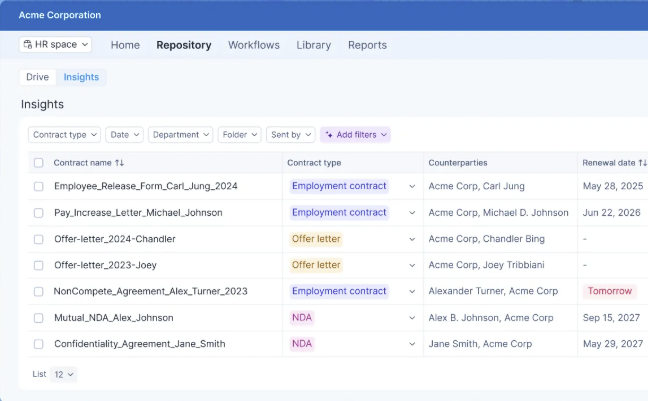Check the Offer-letter_2024-Chandler row checkbox
The width and height of the screenshot is (648, 401).
click(x=38, y=239)
